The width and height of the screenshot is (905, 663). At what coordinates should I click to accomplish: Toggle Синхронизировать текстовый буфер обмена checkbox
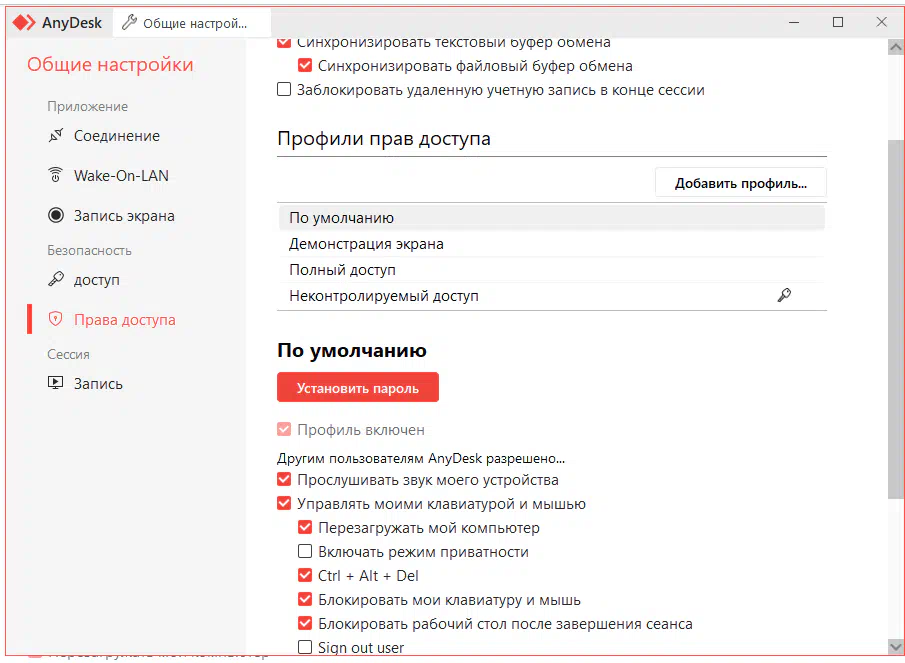284,42
